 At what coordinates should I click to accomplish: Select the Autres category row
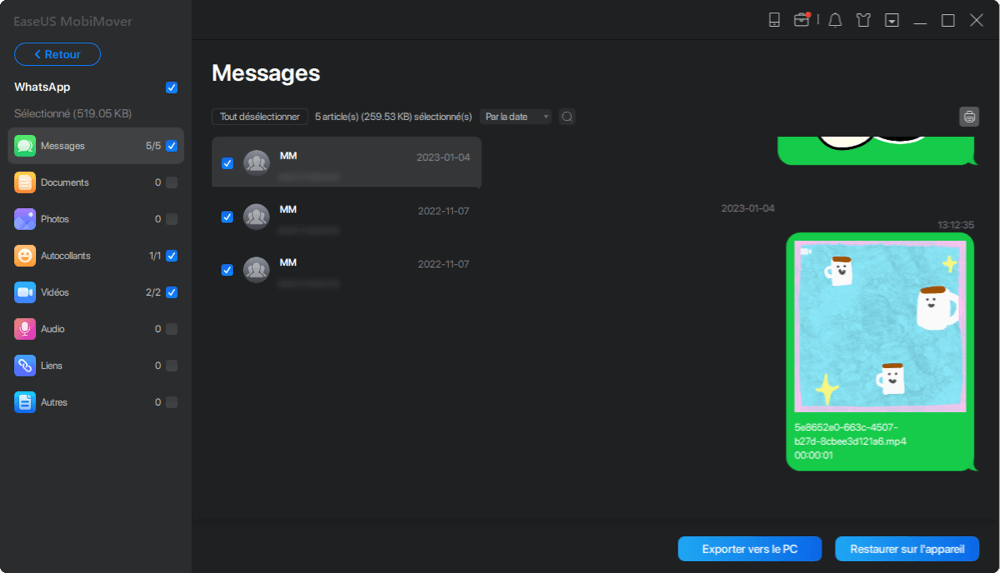click(x=96, y=403)
